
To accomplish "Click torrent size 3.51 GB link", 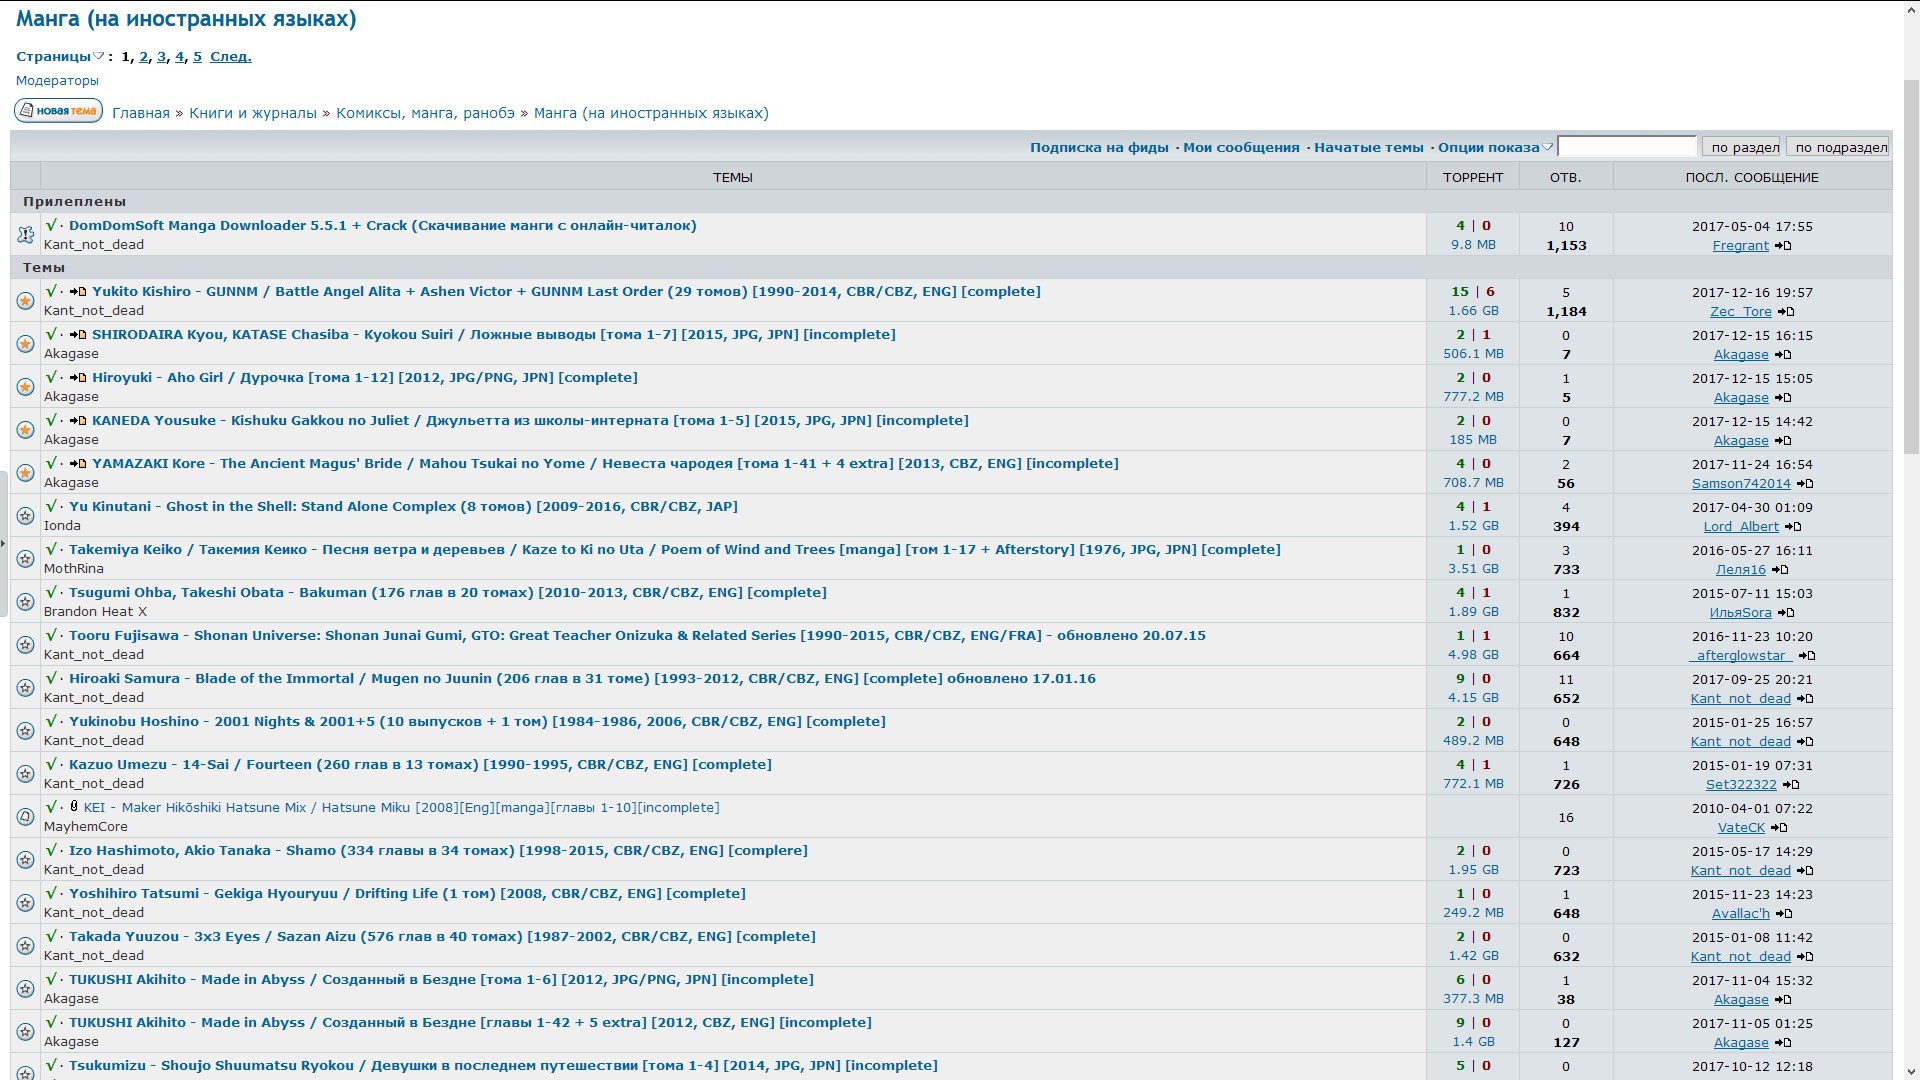I will coord(1474,569).
